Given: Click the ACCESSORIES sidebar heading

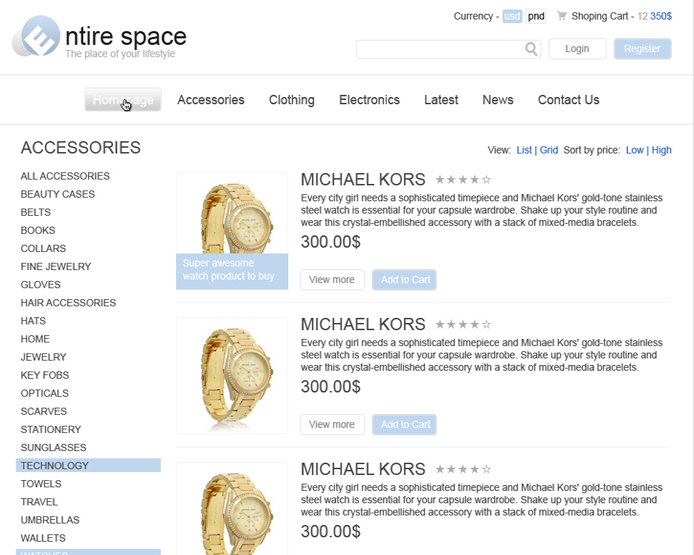Looking at the screenshot, I should (x=81, y=148).
